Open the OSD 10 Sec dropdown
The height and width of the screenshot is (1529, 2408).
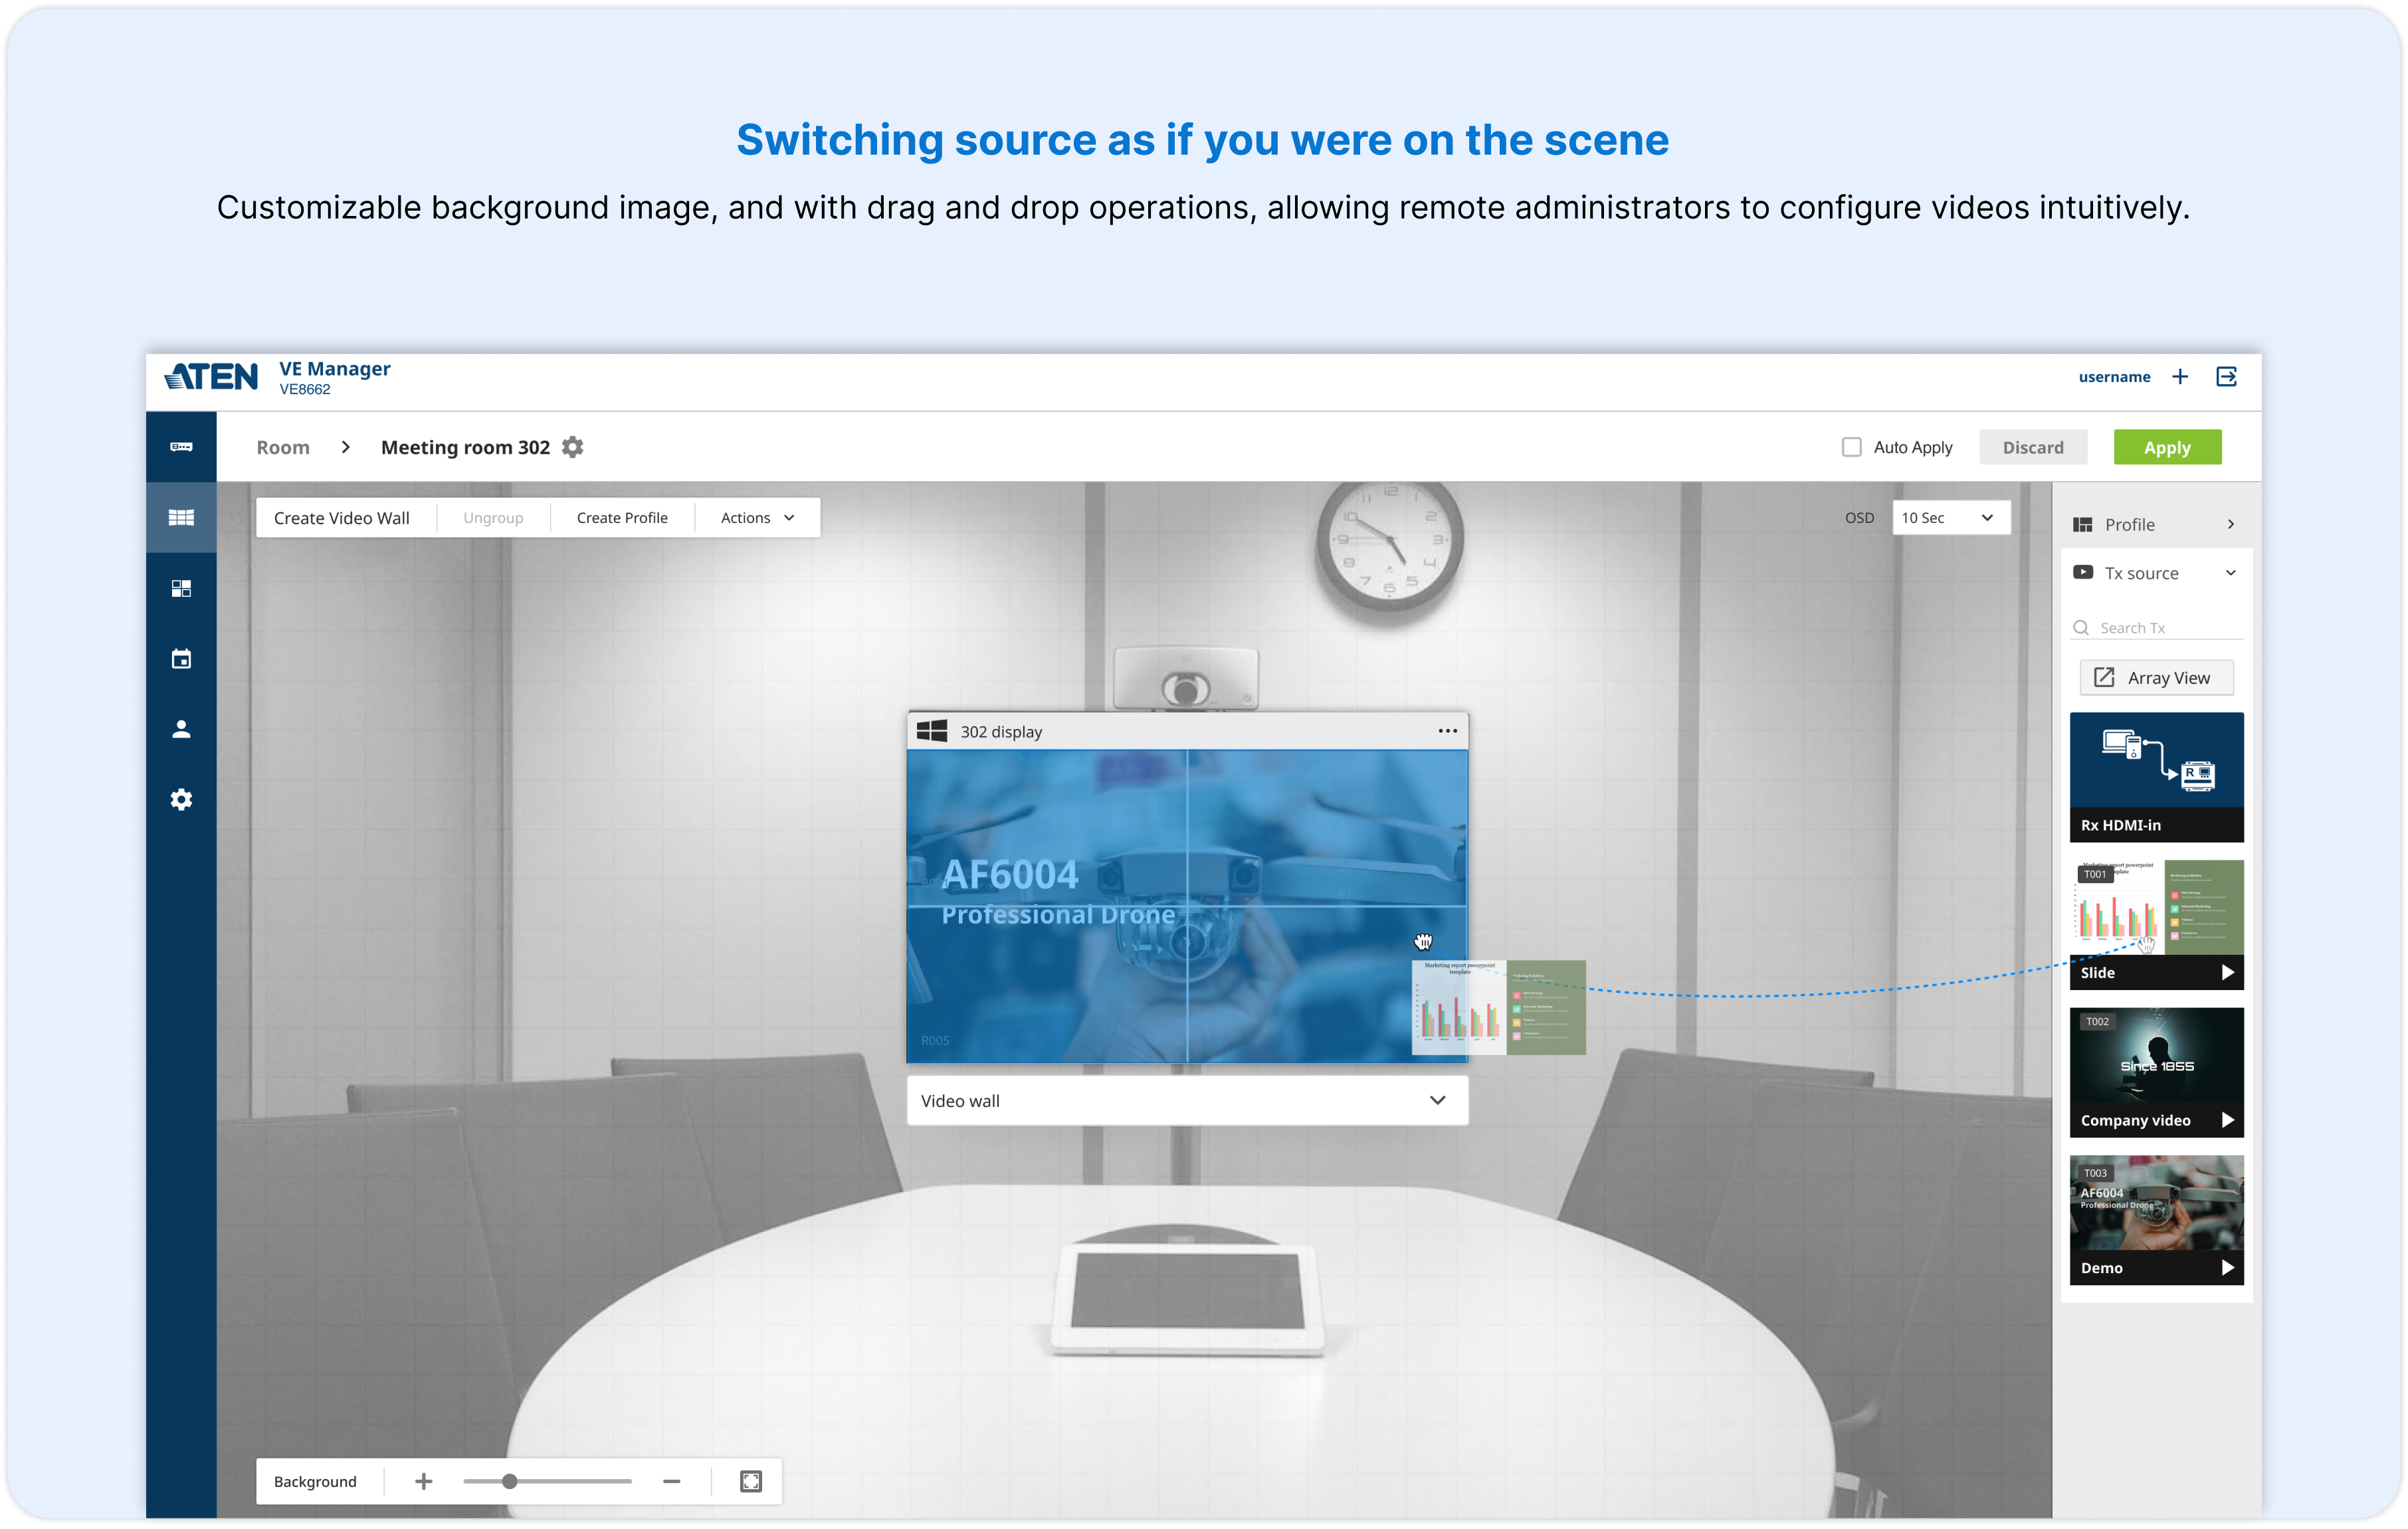1950,517
